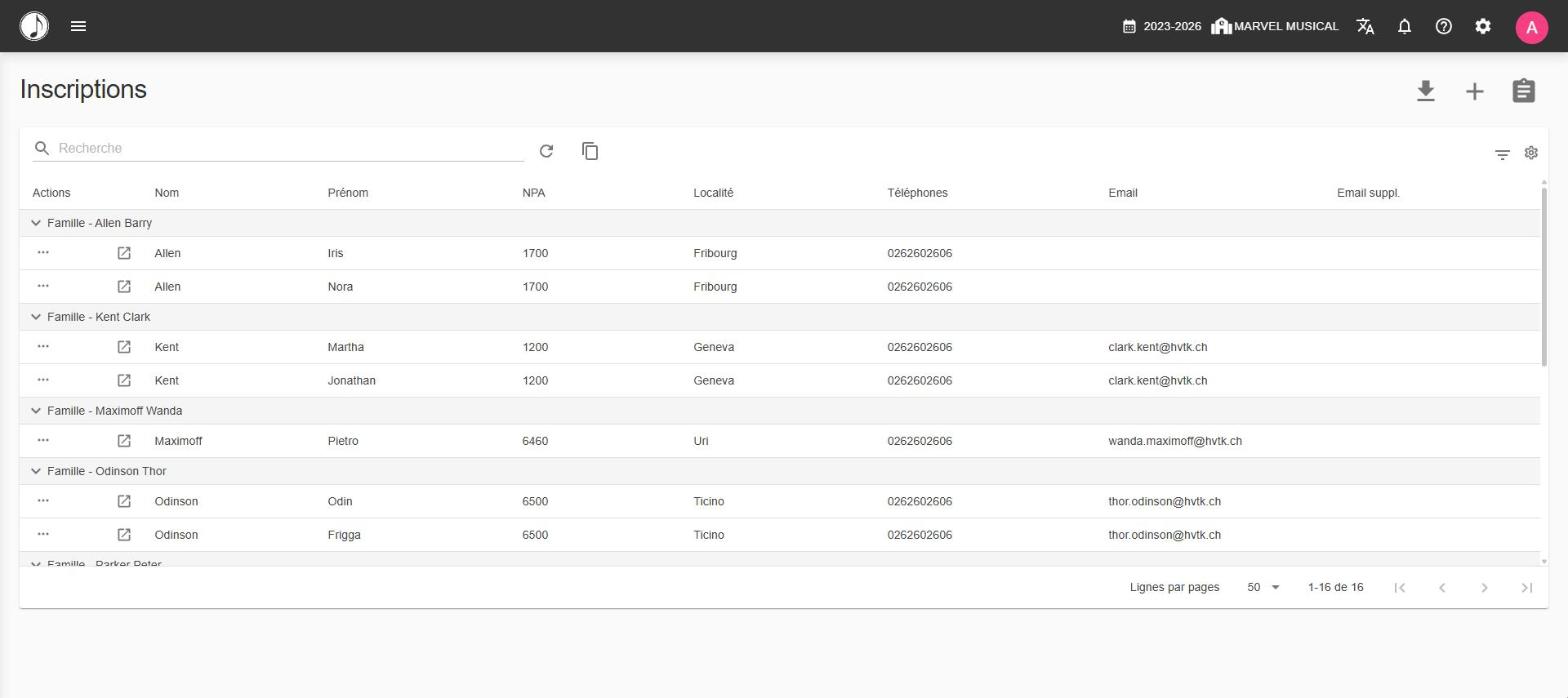Open the help question mark icon
The image size is (1568, 698).
click(1443, 26)
